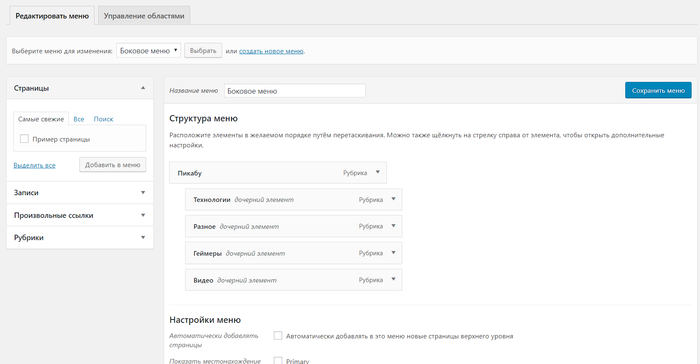The height and width of the screenshot is (364, 700).
Task: Open the Поиск pages tab
Action: (104, 119)
